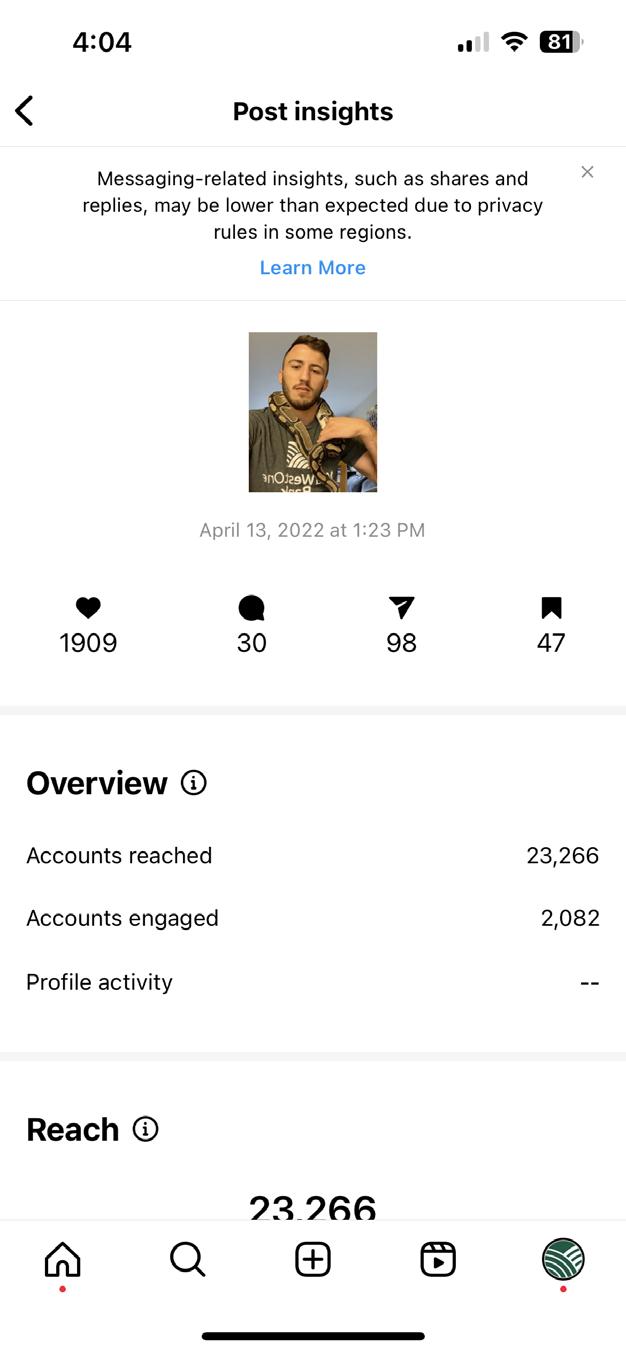Open the Learn More link
The height and width of the screenshot is (1353, 626).
(312, 268)
